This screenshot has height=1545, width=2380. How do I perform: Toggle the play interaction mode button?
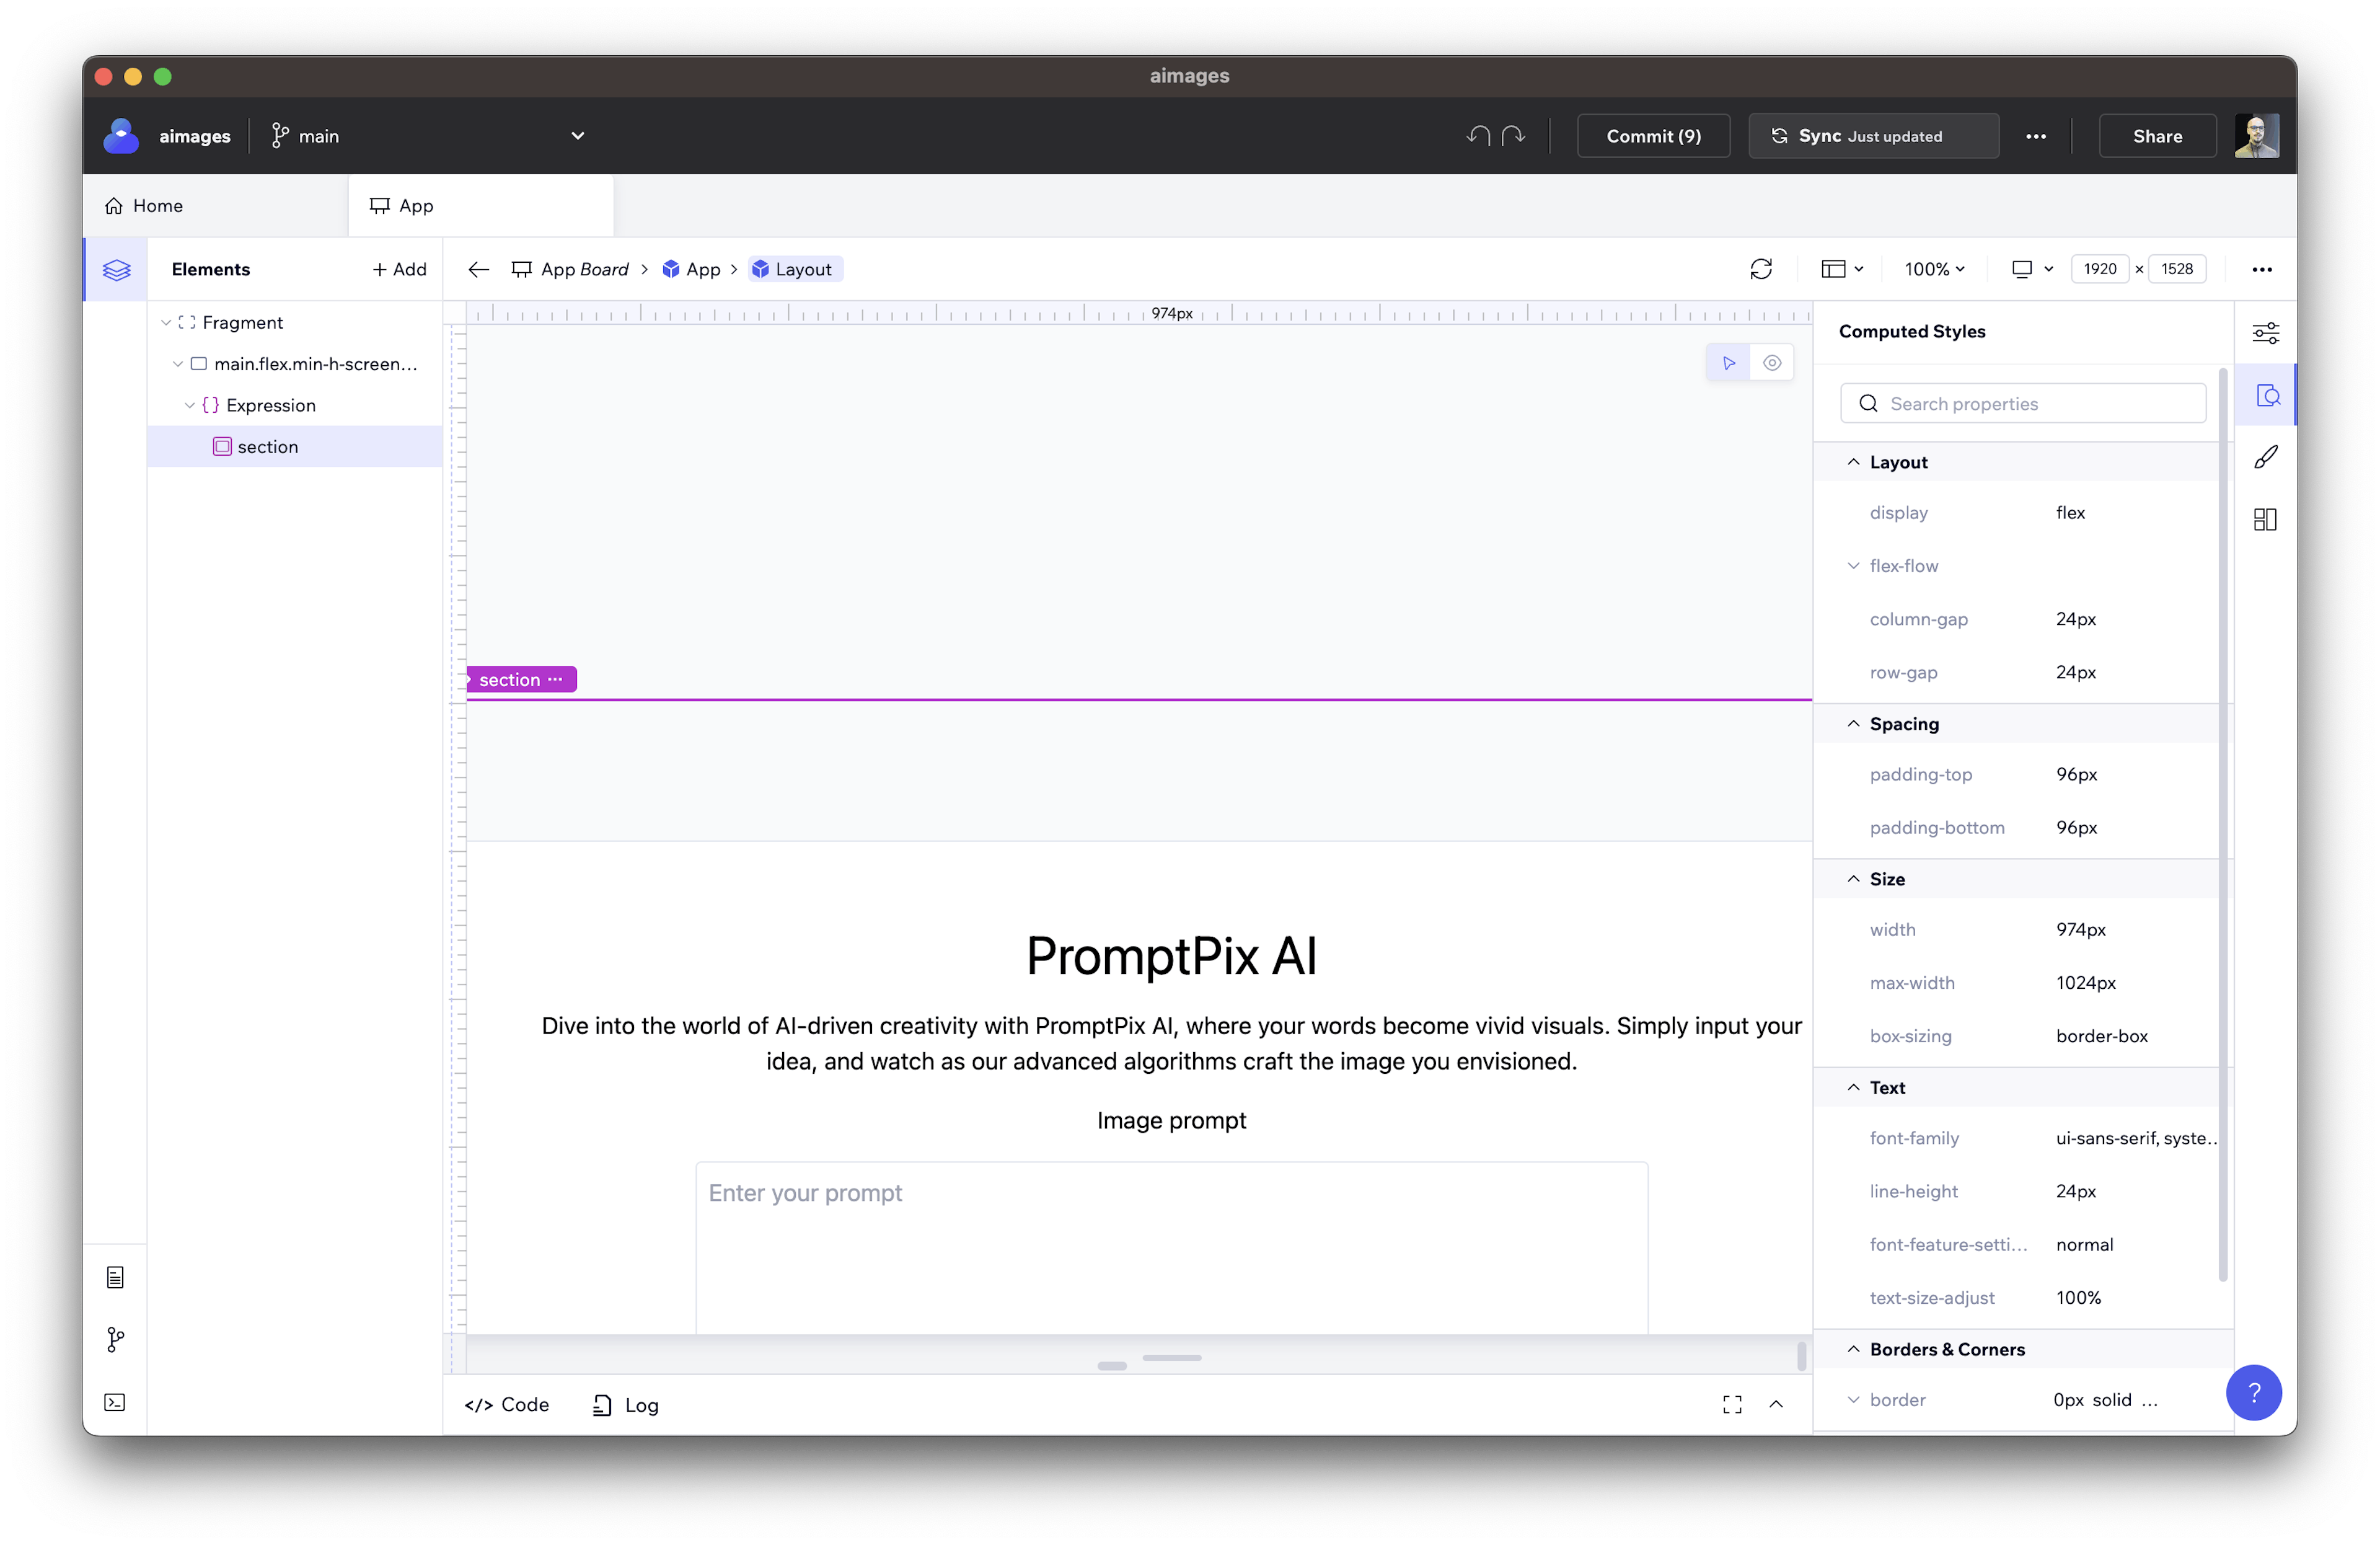1729,363
